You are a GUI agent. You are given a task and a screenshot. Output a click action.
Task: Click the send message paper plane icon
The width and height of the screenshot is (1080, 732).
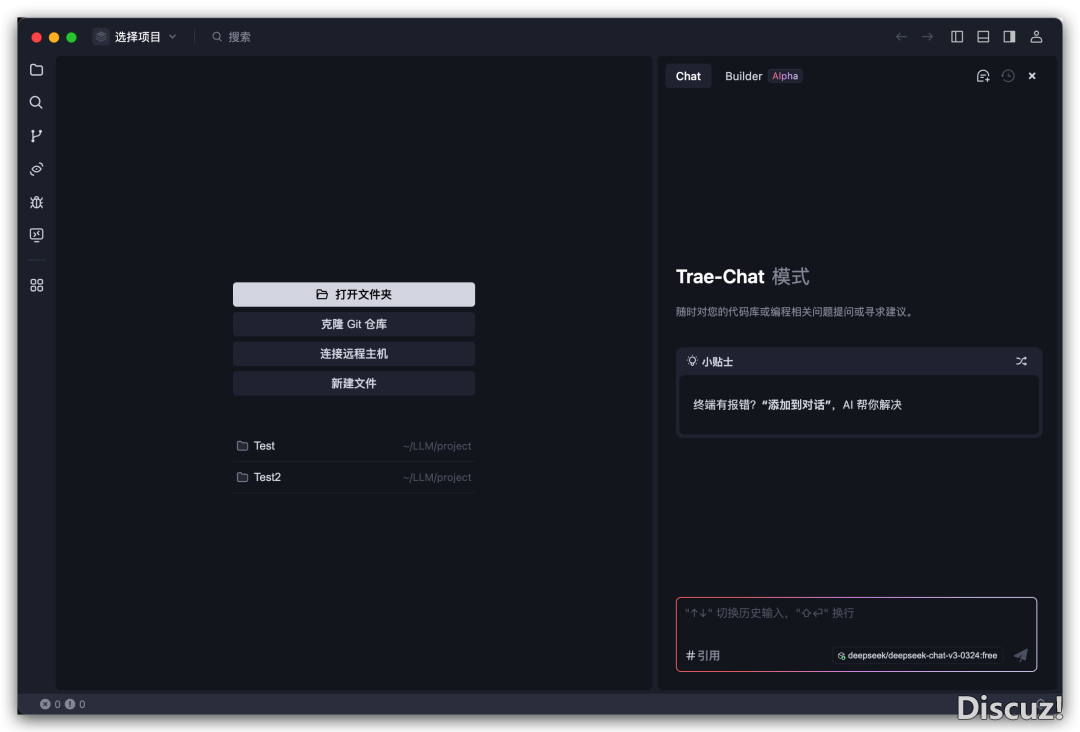click(1021, 655)
